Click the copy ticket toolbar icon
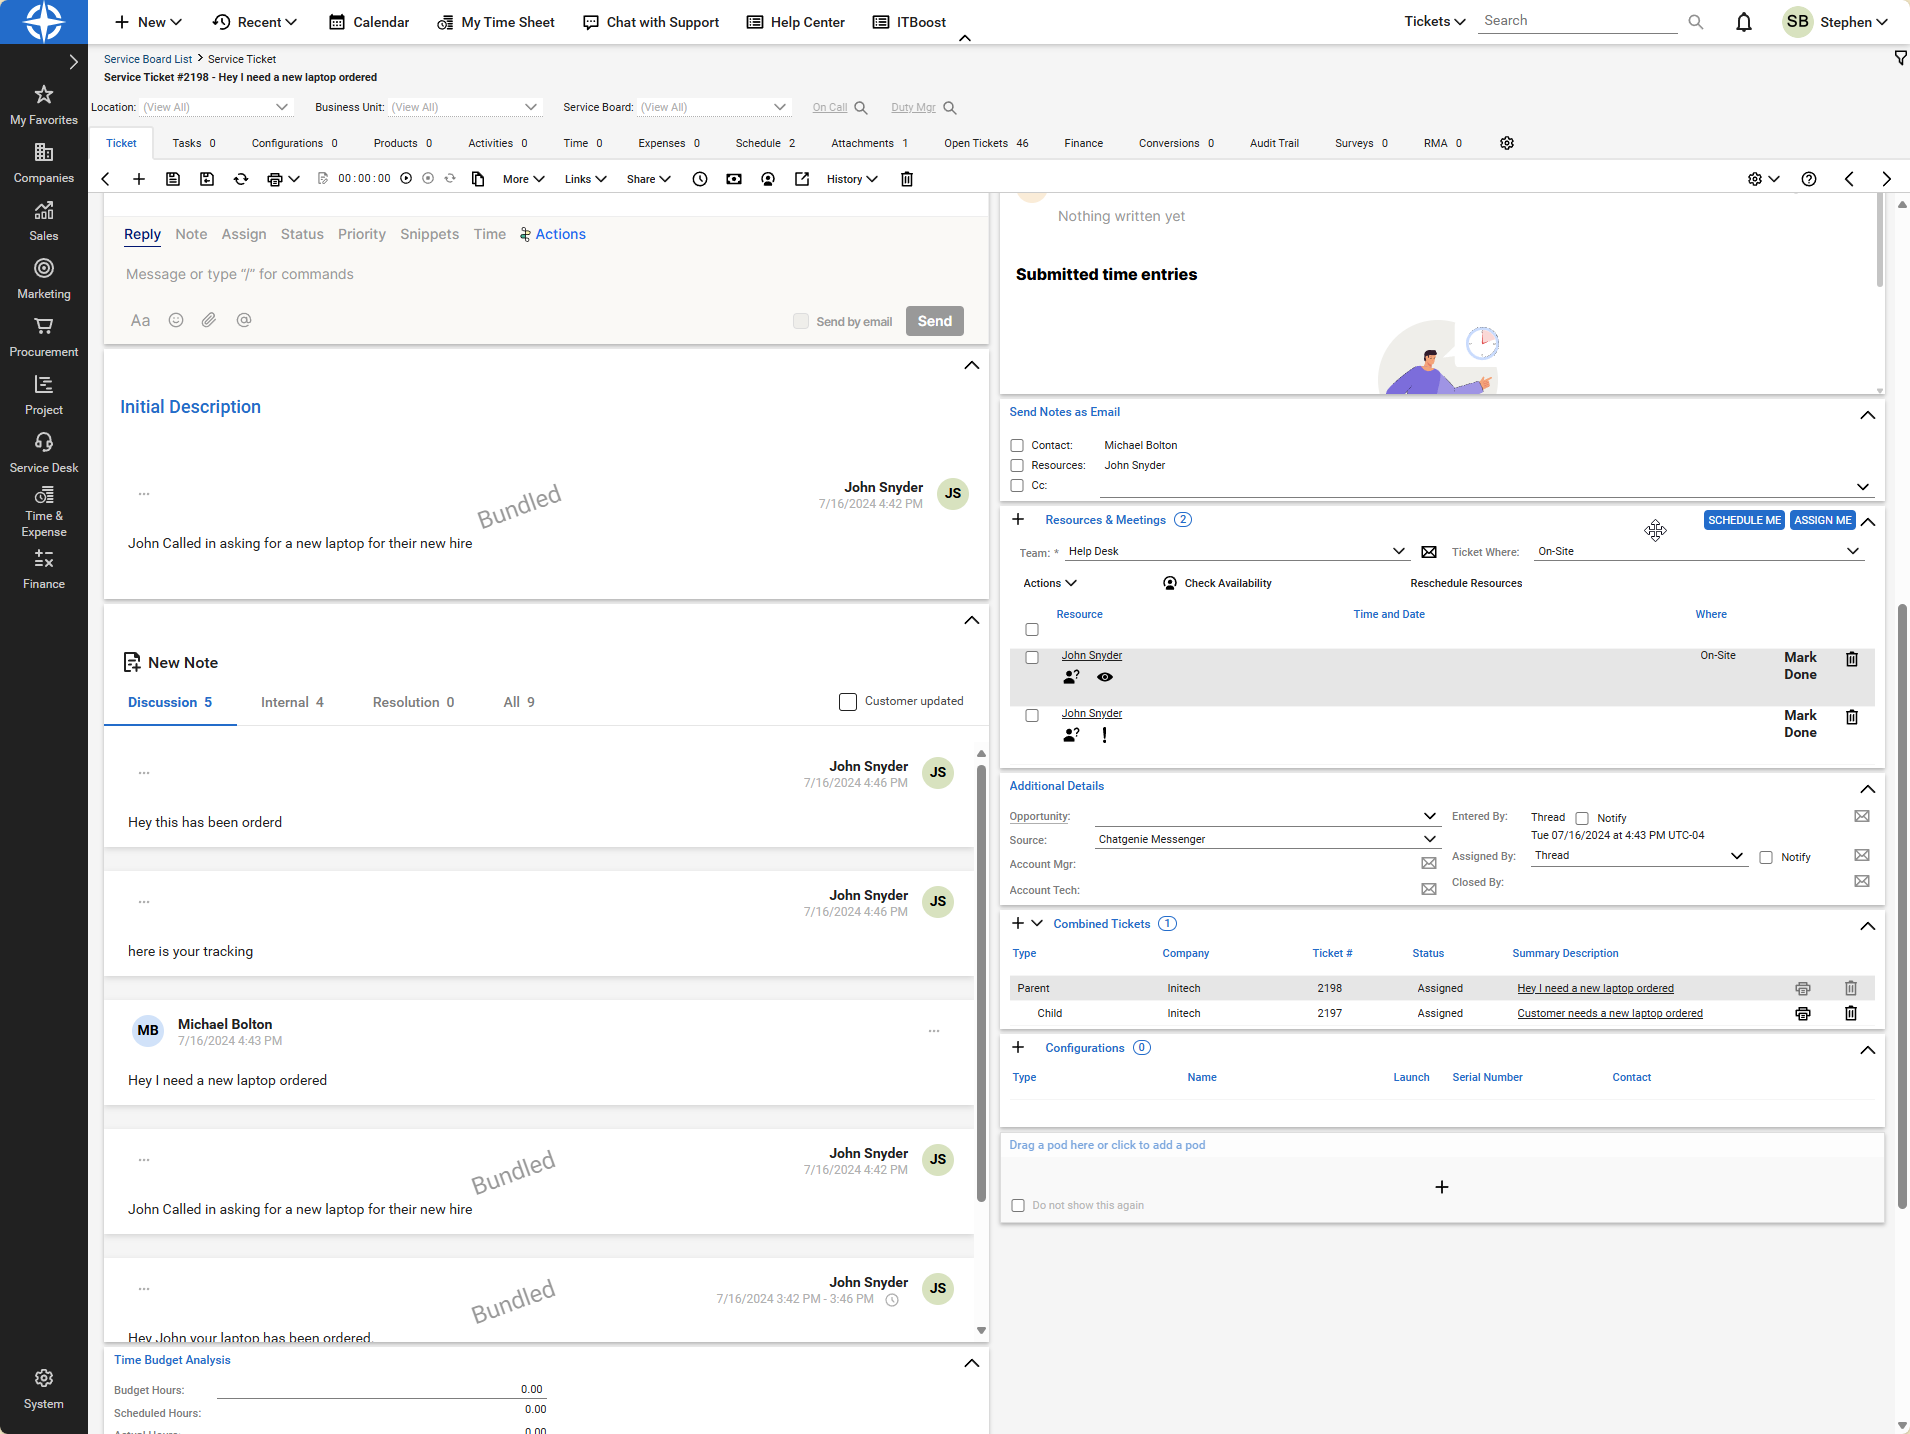 478,179
